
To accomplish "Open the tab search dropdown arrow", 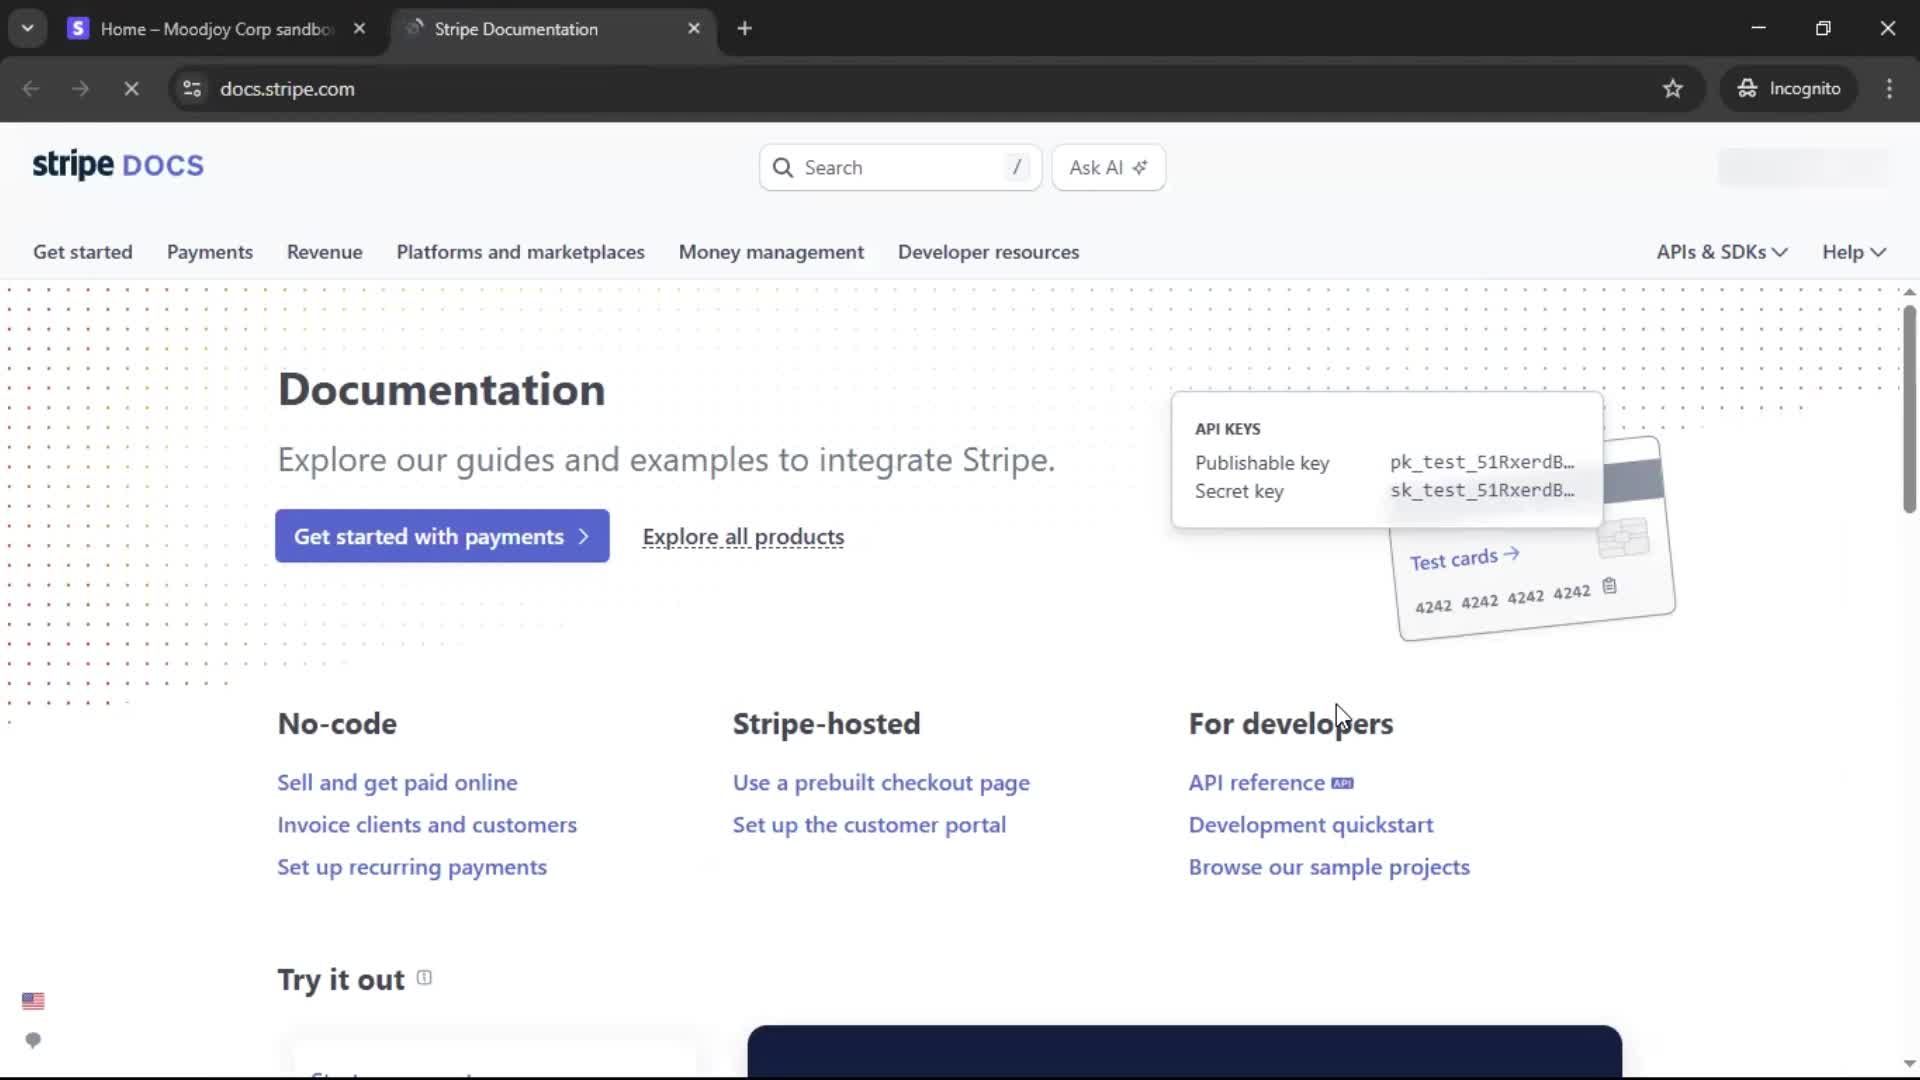I will point(28,29).
